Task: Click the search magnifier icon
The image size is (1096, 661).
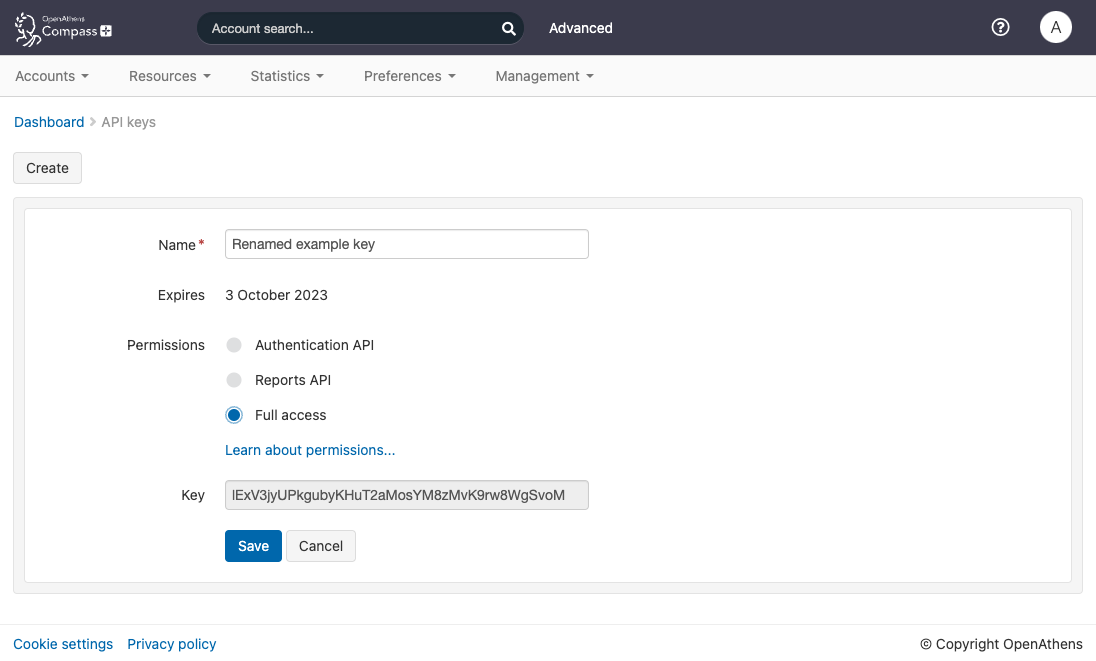Action: [x=508, y=28]
